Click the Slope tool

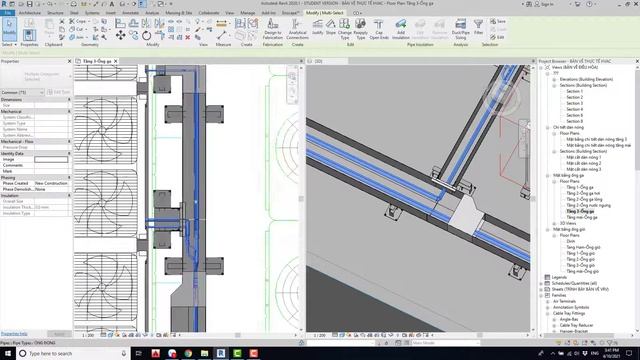(331, 27)
